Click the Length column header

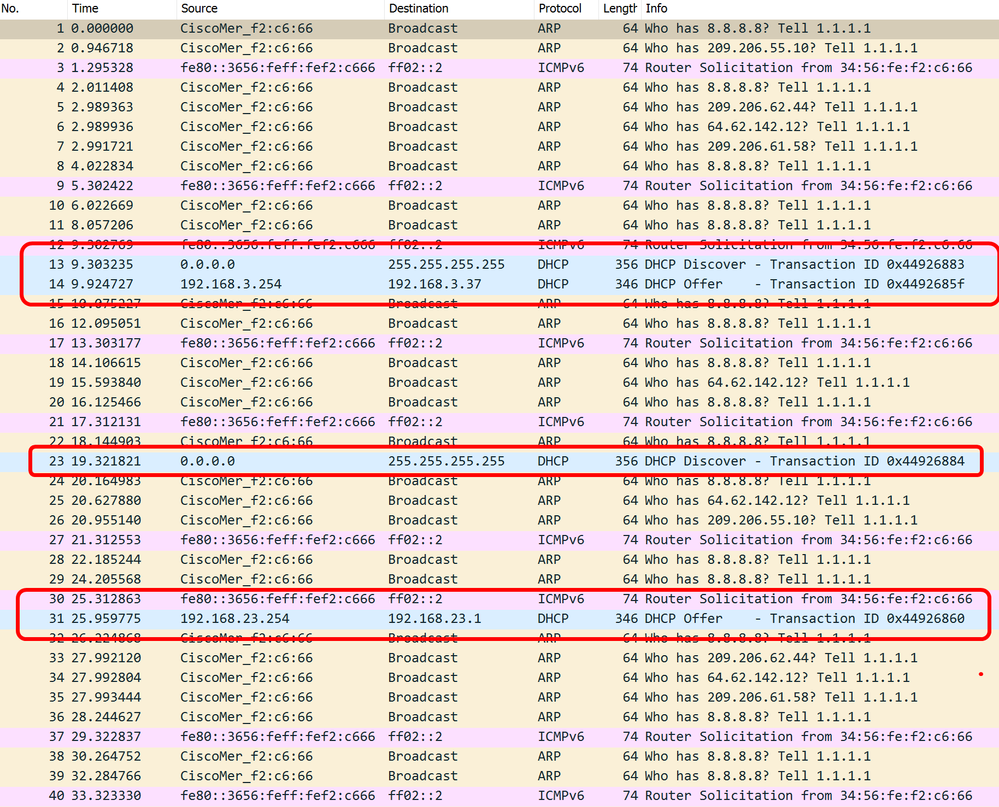[619, 8]
